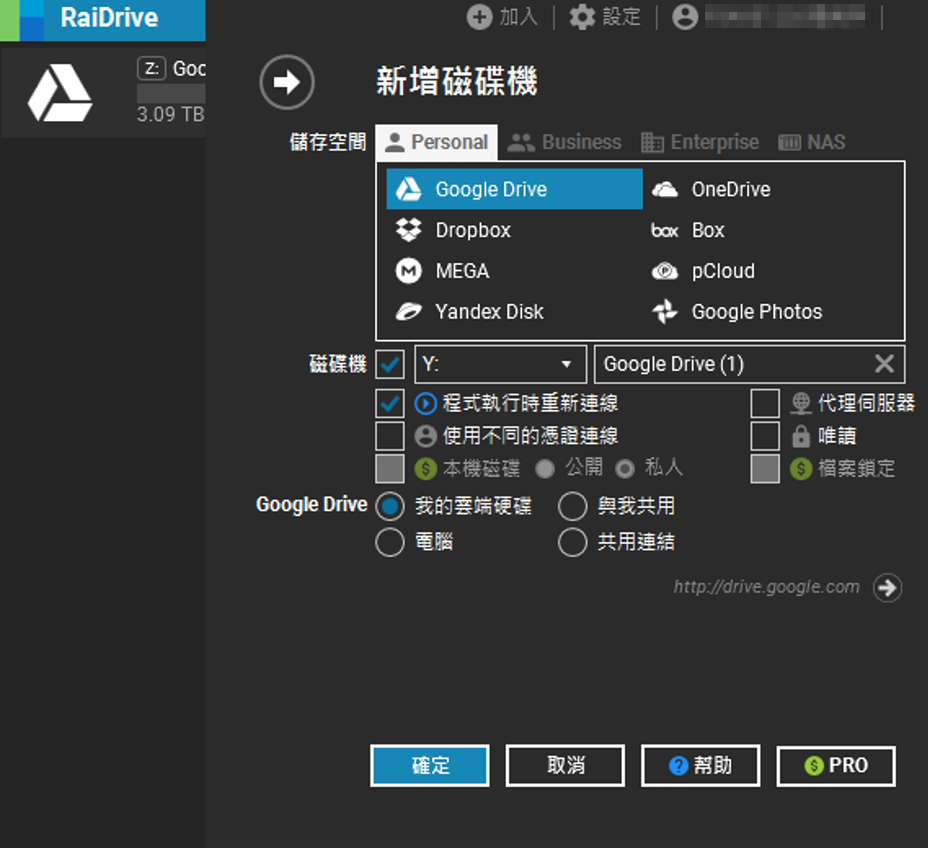This screenshot has height=848, width=928.
Task: Open the http://drive.google.com link
Action: point(766,587)
